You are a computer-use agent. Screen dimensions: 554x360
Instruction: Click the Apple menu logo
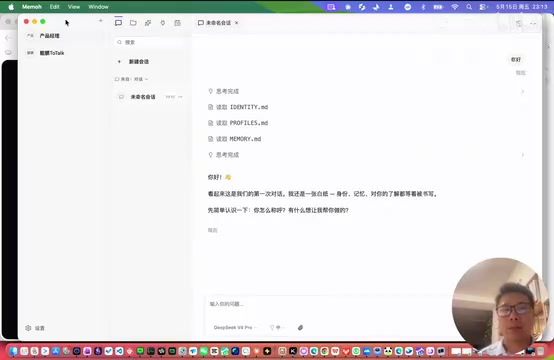[x=11, y=7]
